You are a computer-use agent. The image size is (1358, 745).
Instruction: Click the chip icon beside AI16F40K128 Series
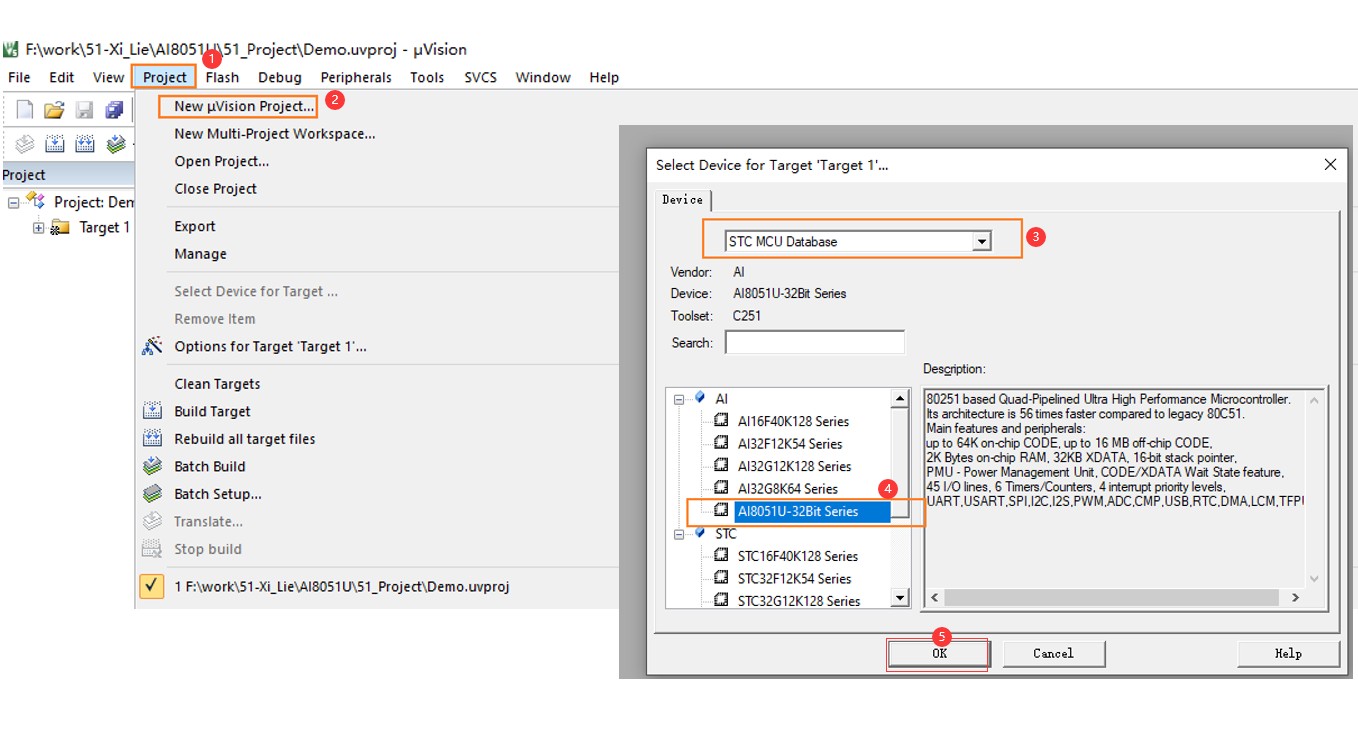721,421
